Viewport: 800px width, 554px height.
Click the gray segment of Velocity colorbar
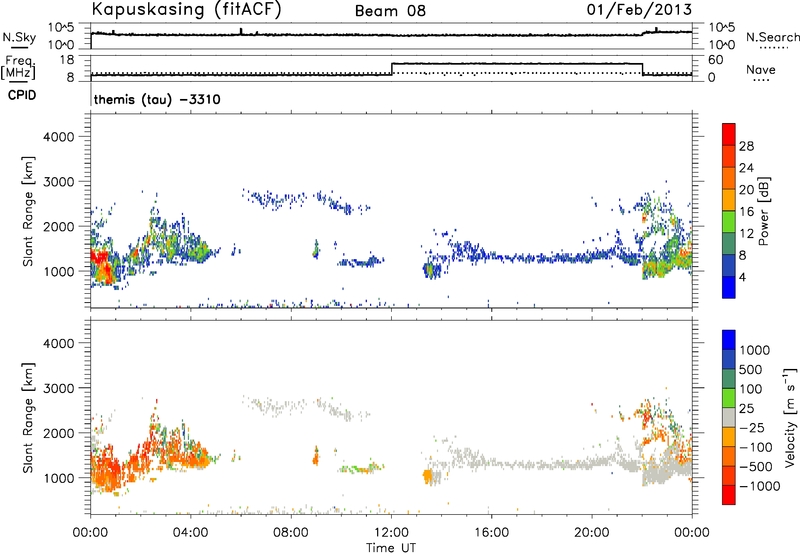(729, 417)
